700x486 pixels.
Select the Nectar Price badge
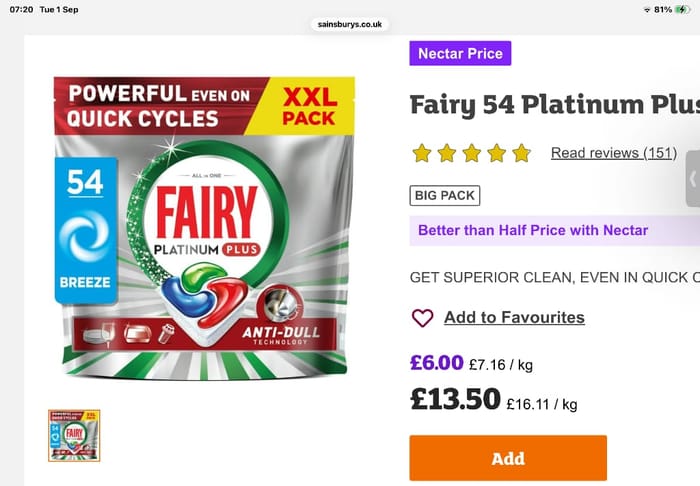point(460,54)
